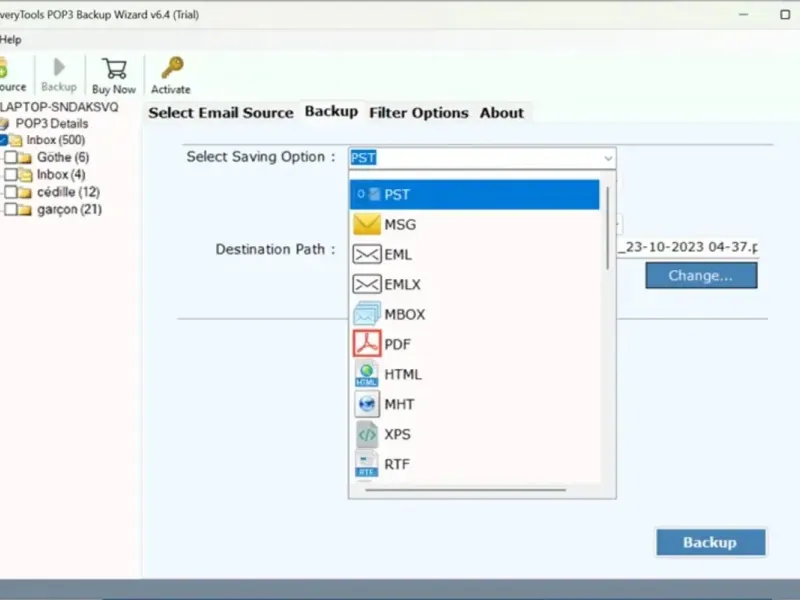This screenshot has width=800, height=600.
Task: Click the Gothe folder icon
Action: pyautogui.click(x=24, y=158)
